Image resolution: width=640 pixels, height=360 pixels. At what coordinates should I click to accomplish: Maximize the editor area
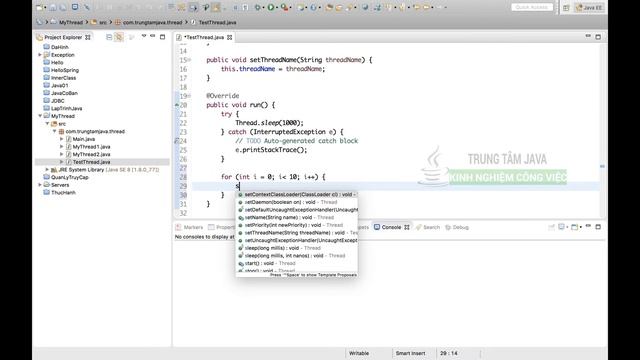598,37
